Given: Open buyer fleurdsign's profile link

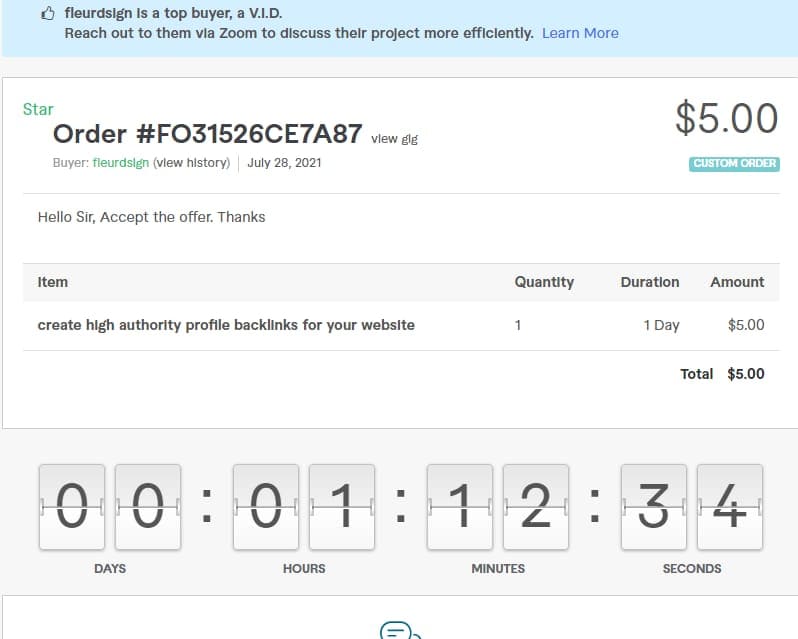Looking at the screenshot, I should (120, 163).
